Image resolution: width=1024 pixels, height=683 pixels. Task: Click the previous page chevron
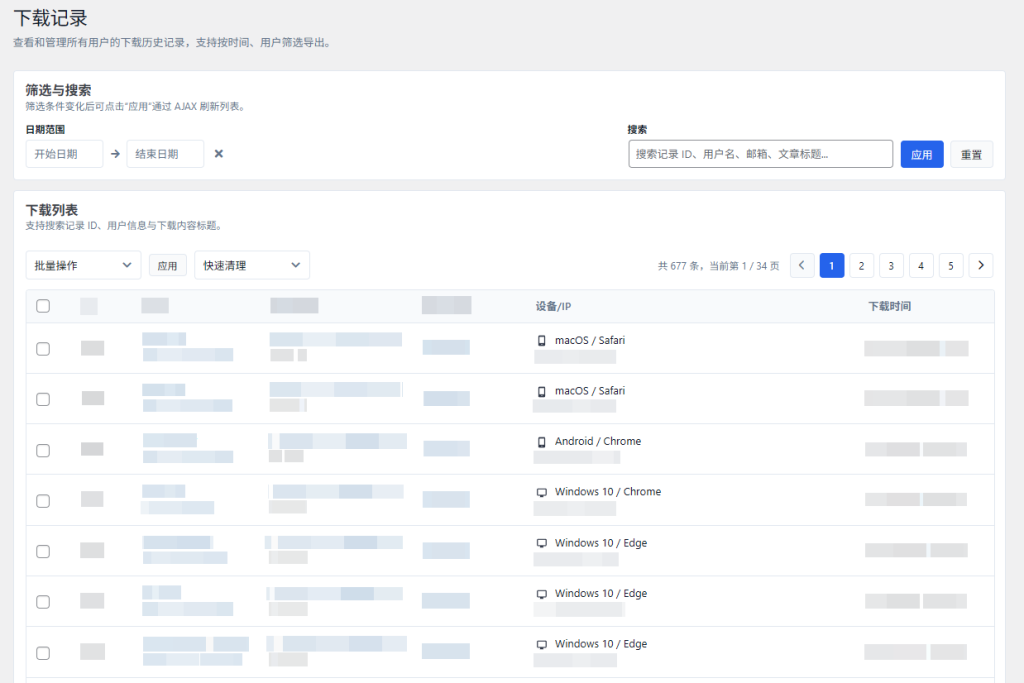pyautogui.click(x=801, y=265)
